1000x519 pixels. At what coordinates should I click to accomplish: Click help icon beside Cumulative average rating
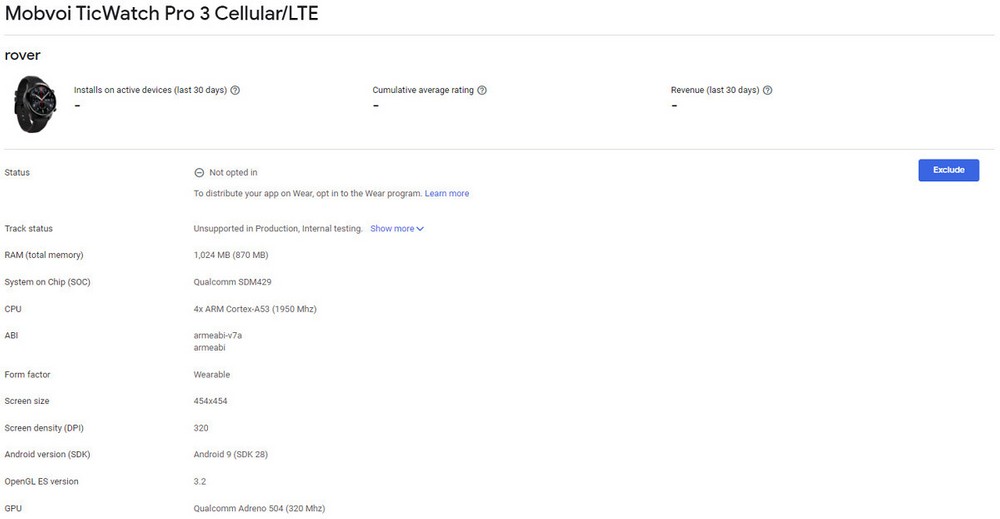pyautogui.click(x=482, y=90)
